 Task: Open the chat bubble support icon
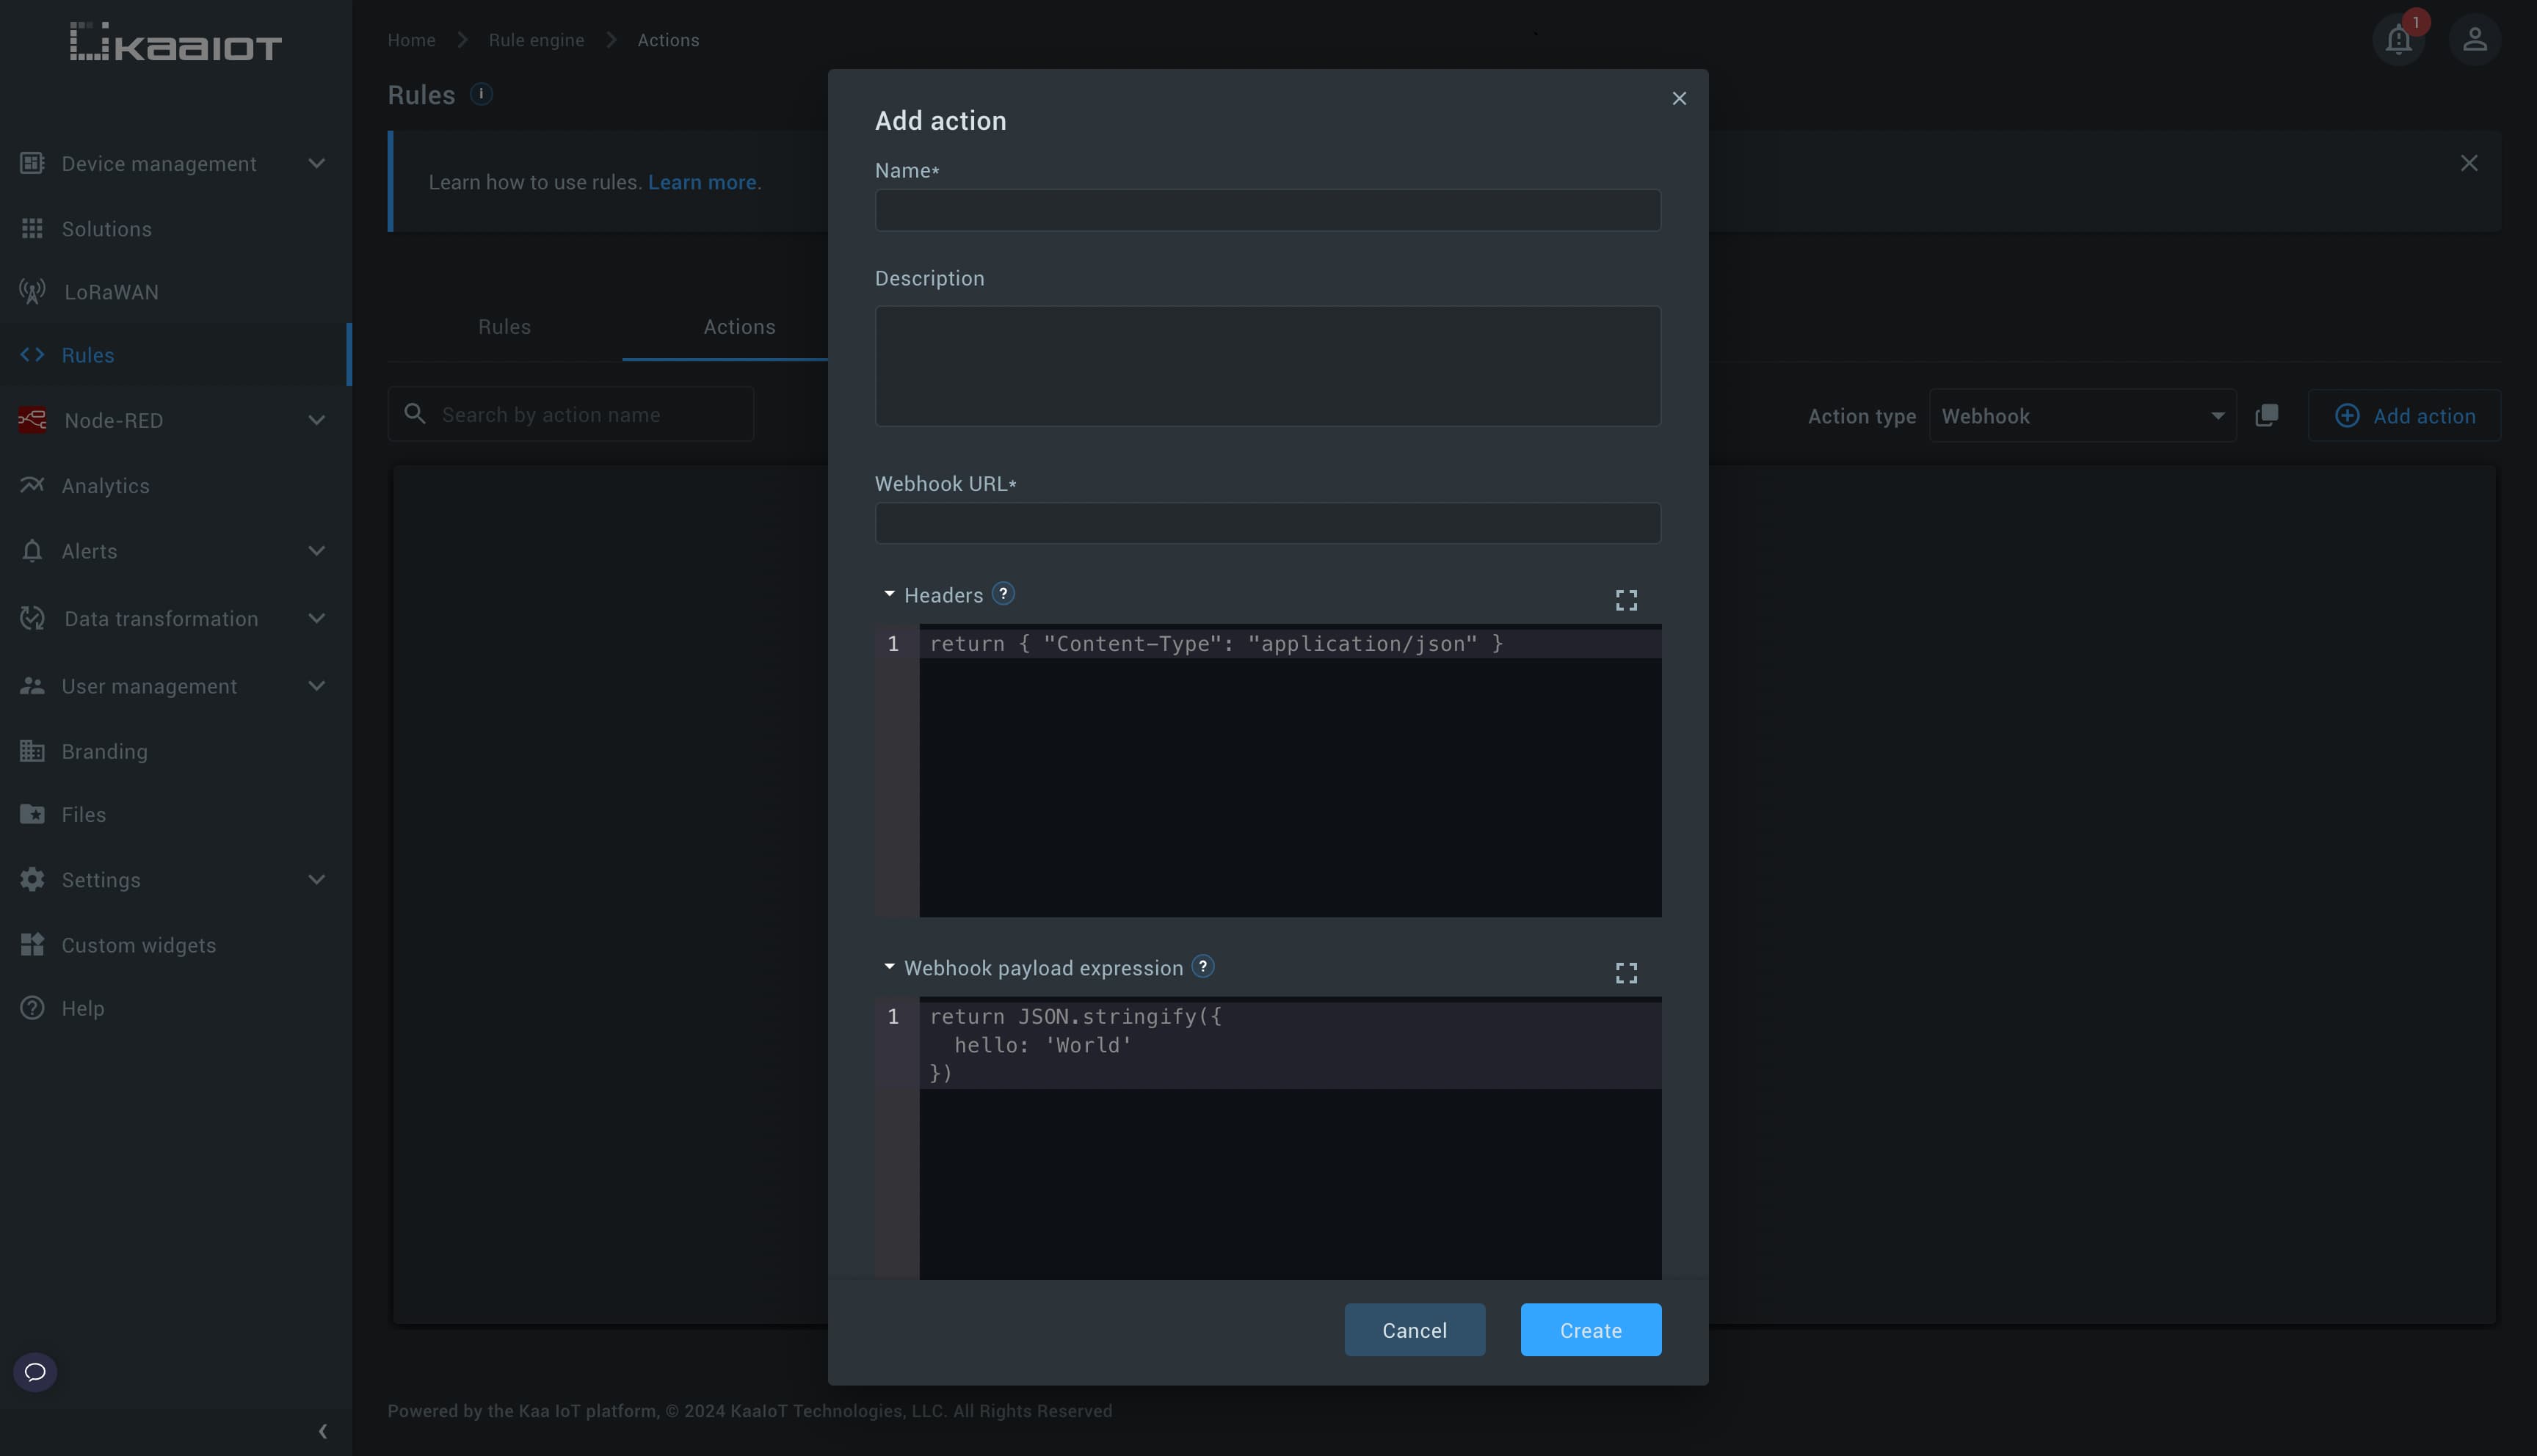(35, 1372)
